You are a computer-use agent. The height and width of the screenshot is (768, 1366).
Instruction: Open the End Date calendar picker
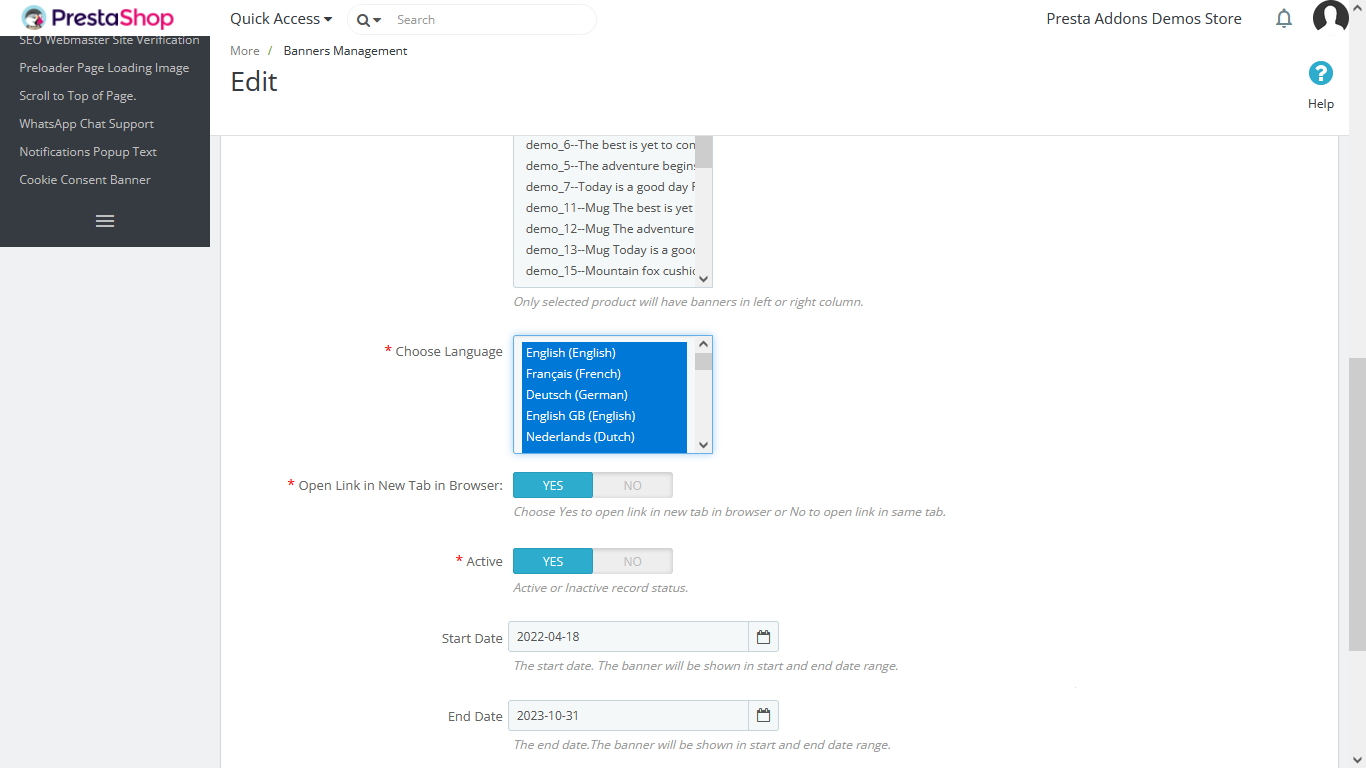click(x=763, y=716)
